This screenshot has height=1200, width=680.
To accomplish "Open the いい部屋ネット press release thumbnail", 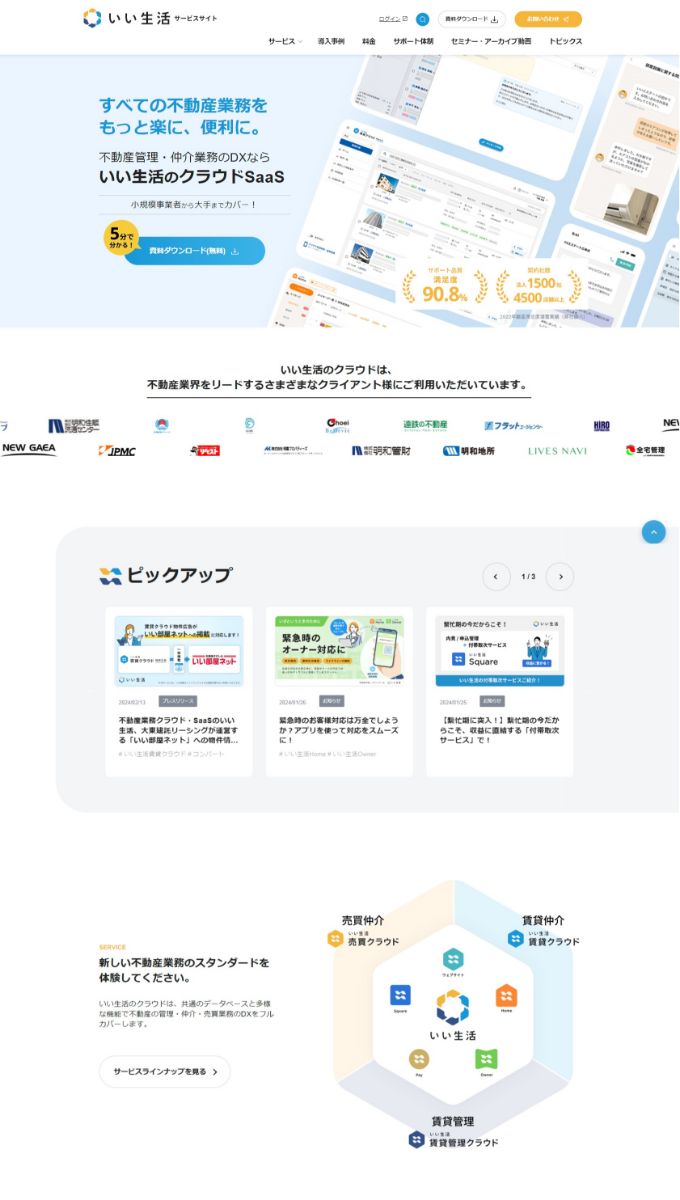I will (x=178, y=651).
